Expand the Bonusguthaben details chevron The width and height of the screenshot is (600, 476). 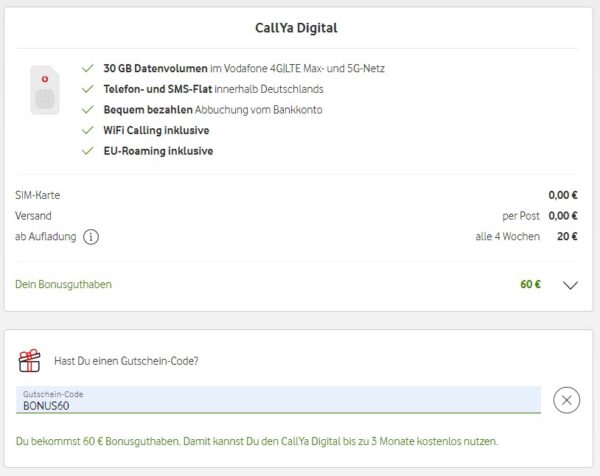coord(570,285)
